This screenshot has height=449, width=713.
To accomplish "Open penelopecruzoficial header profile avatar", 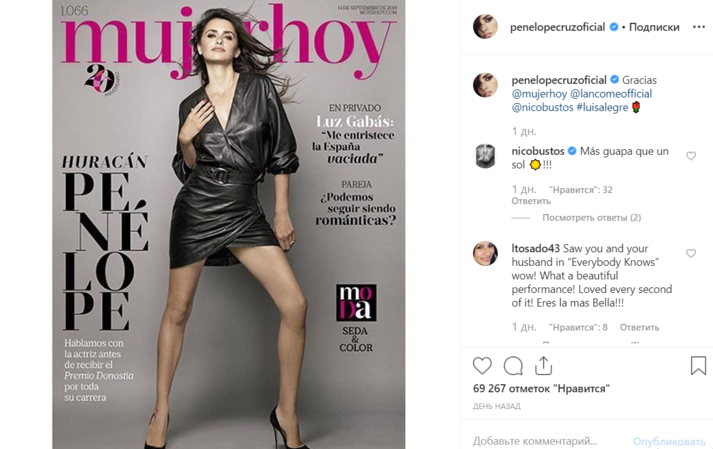I will (485, 27).
